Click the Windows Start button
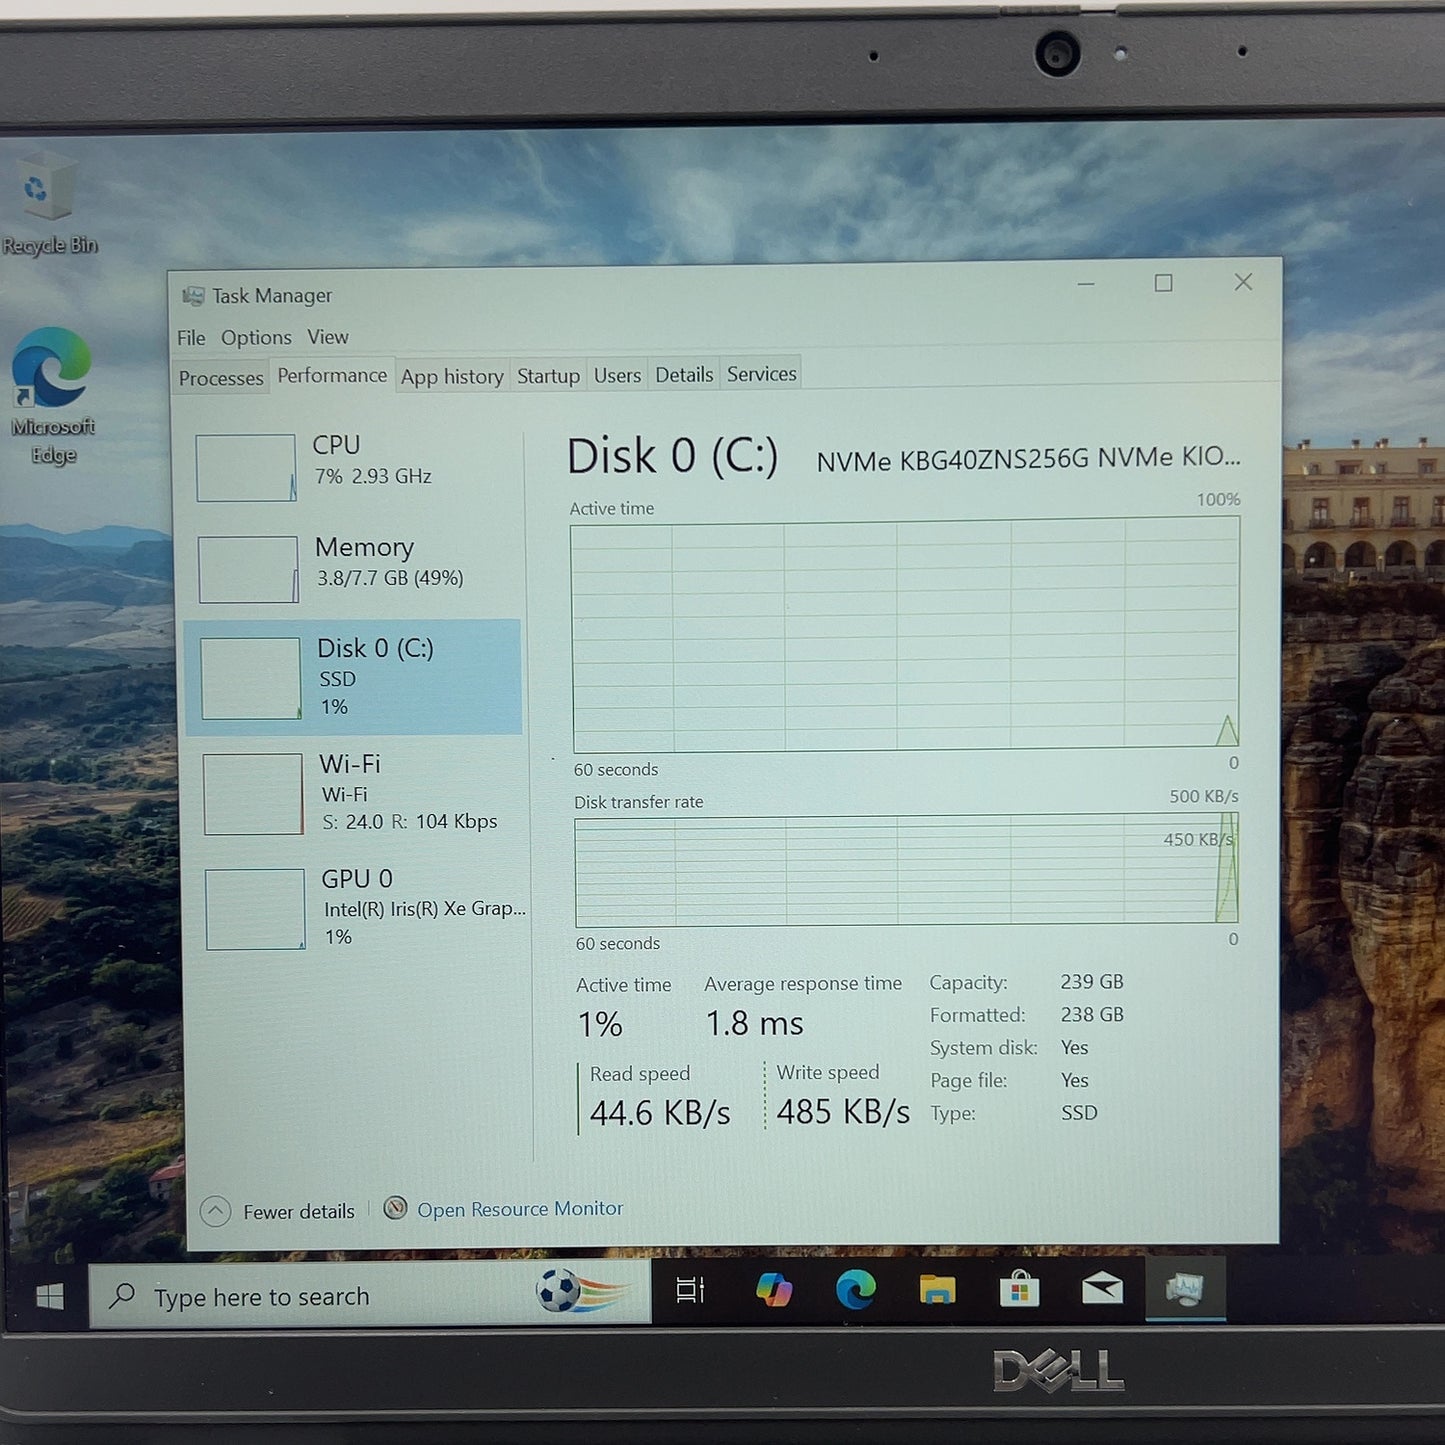Image resolution: width=1445 pixels, height=1445 pixels. point(49,1297)
